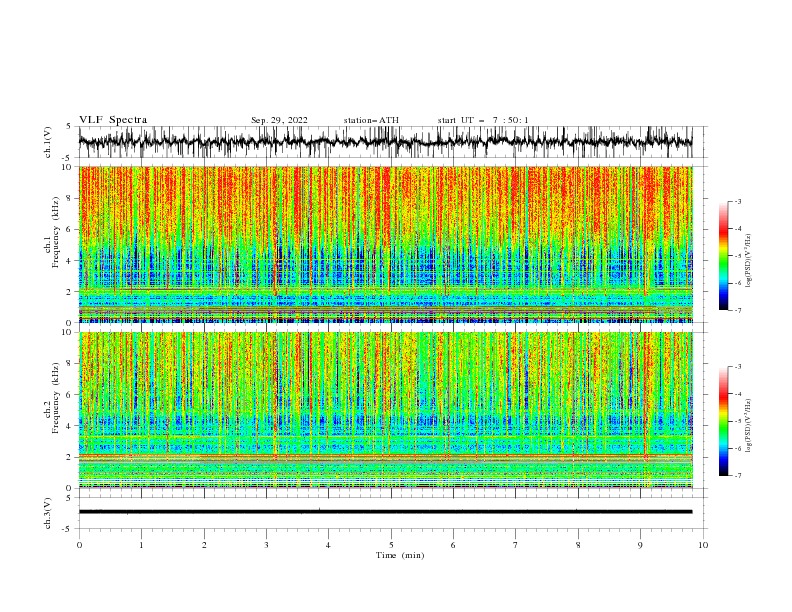
Task: Click the 'station=ATH' label
Action: click(371, 120)
